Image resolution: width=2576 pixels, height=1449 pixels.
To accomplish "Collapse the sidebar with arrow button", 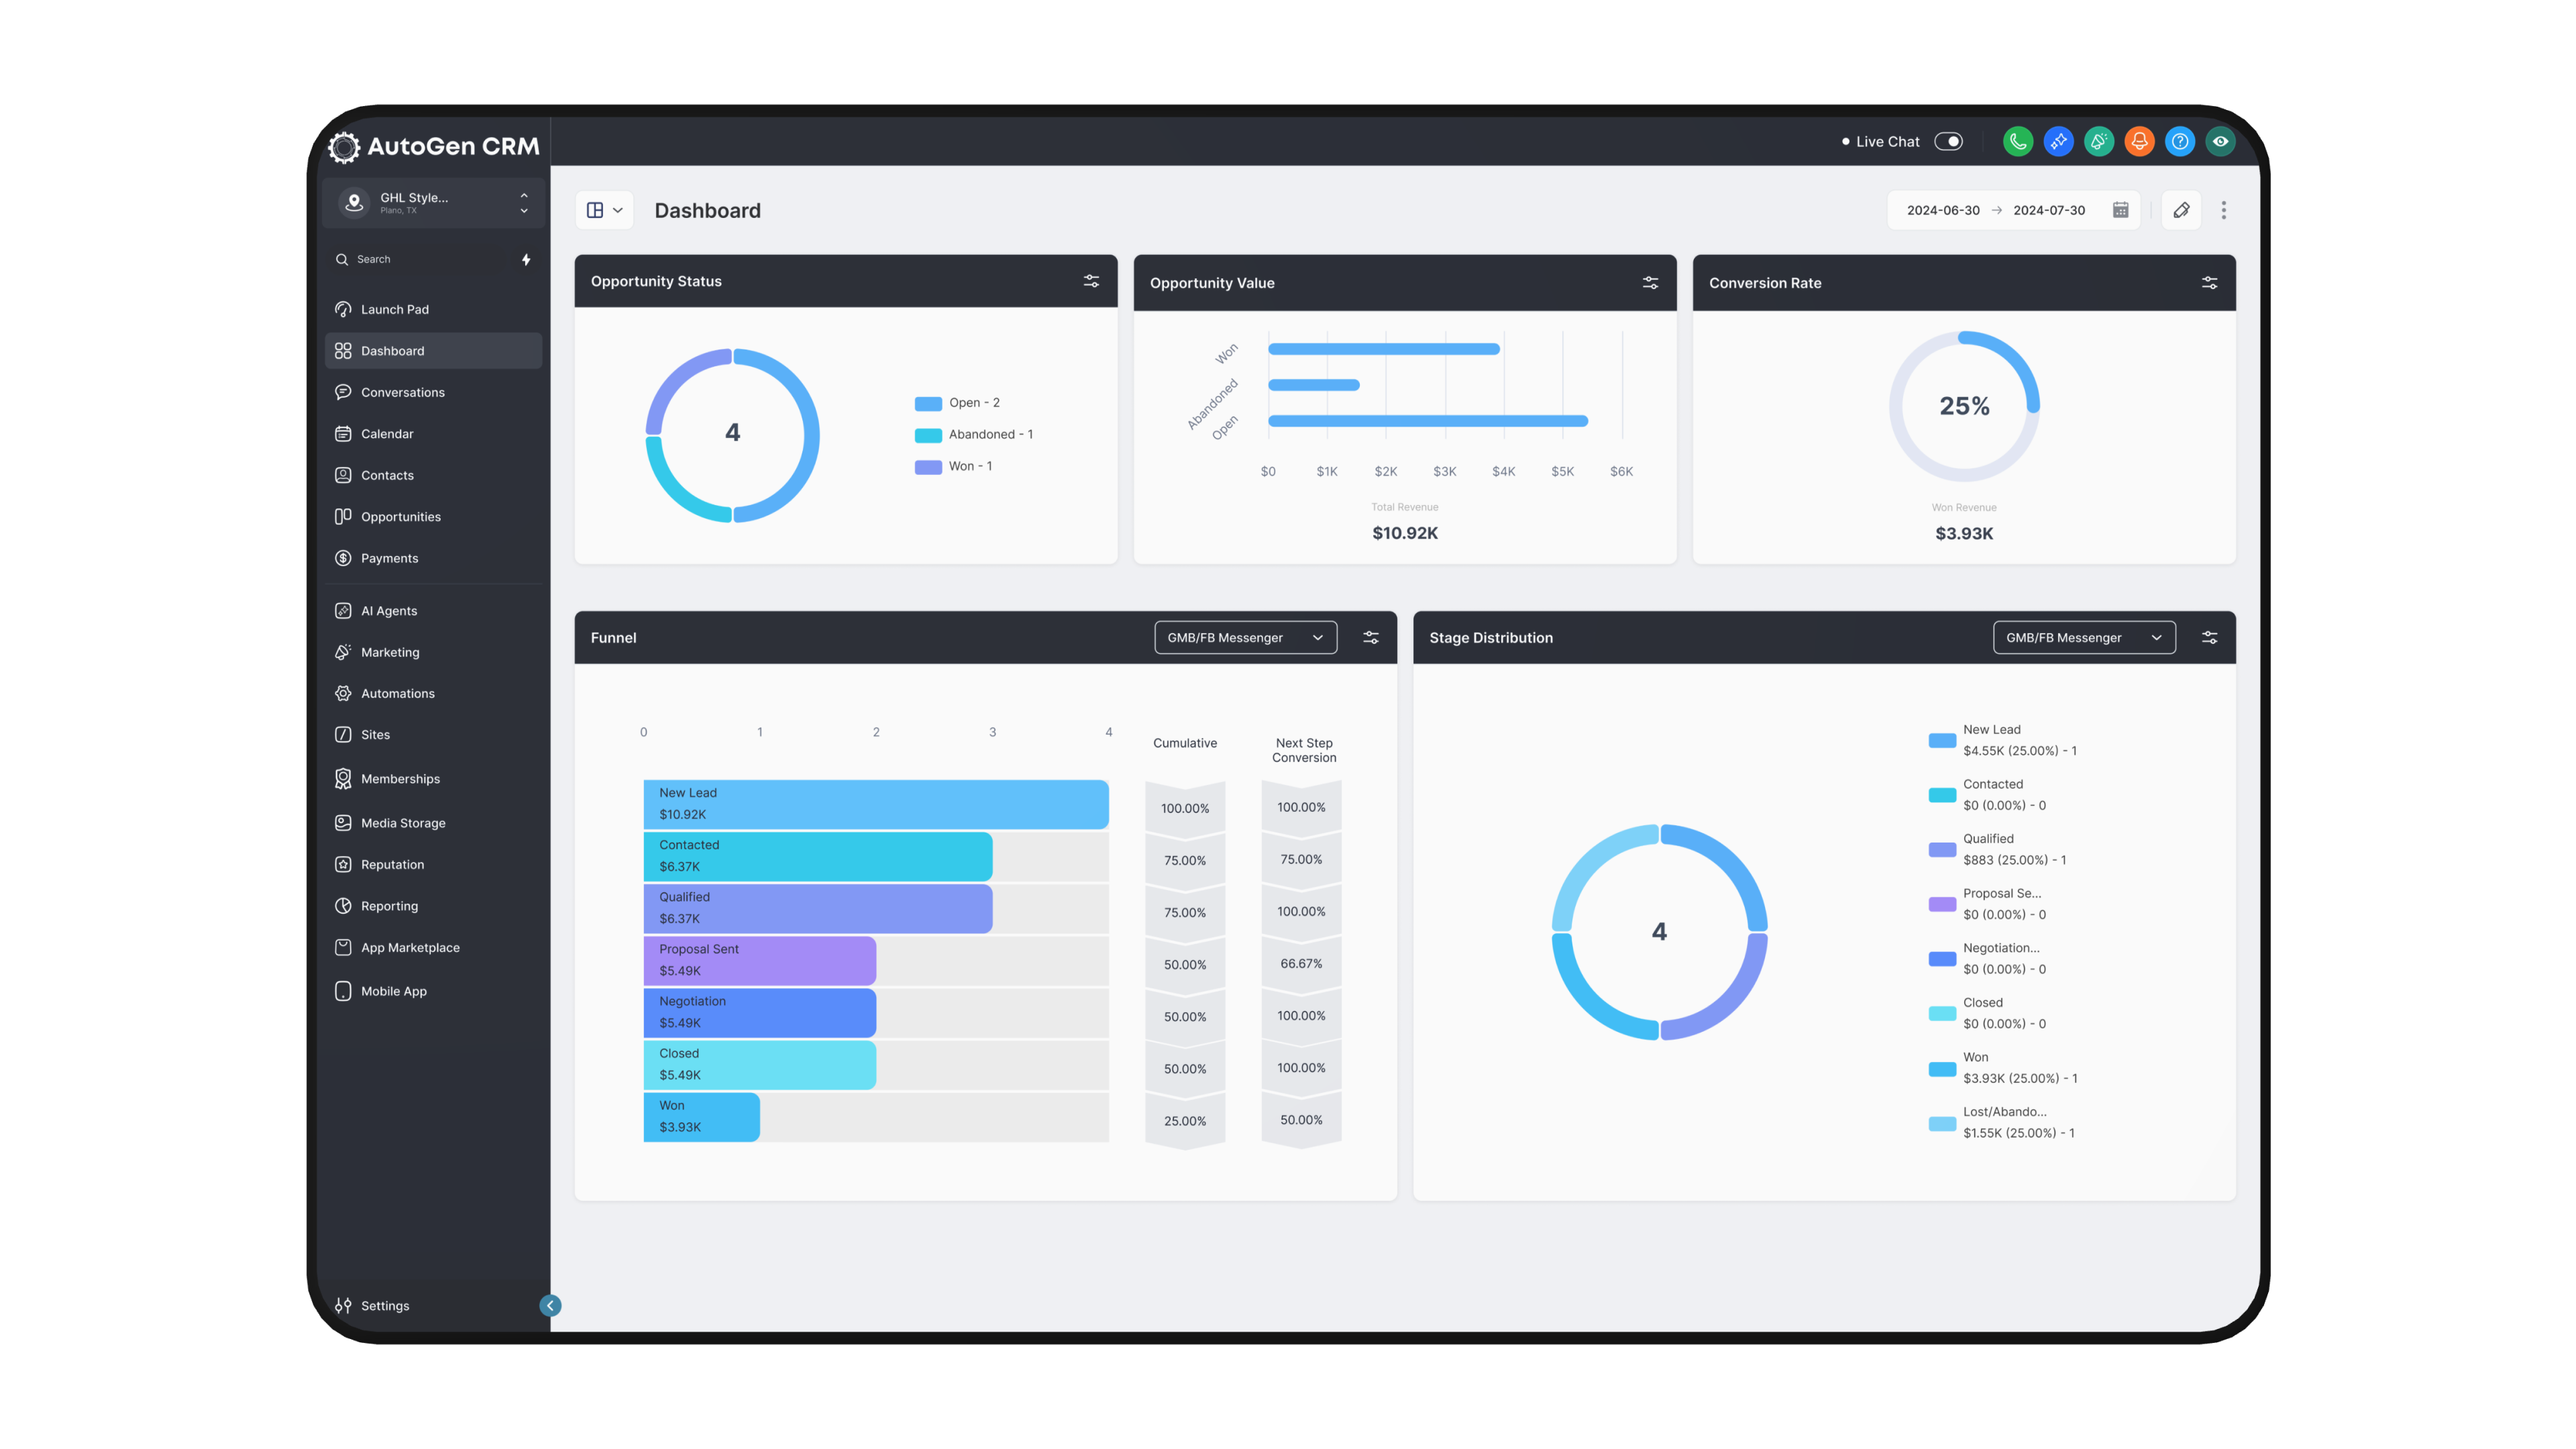I will point(550,1305).
